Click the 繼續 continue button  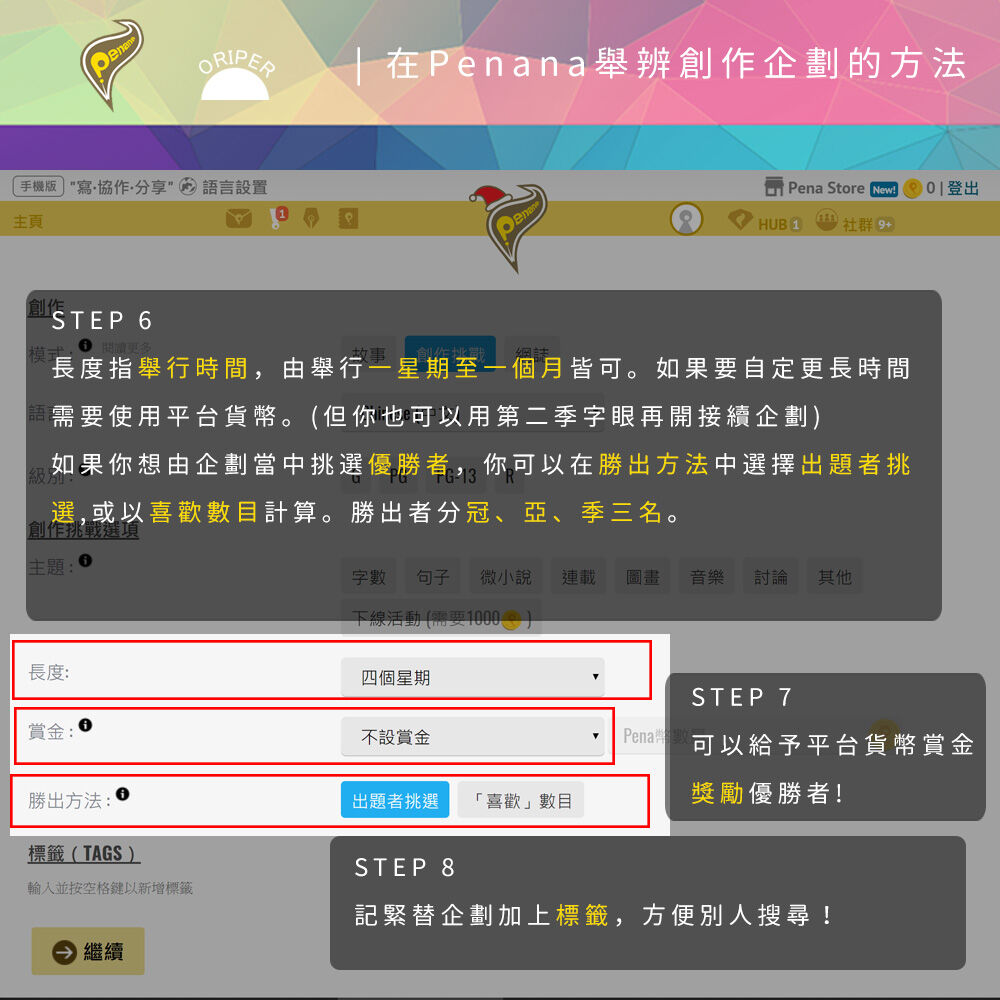88,951
